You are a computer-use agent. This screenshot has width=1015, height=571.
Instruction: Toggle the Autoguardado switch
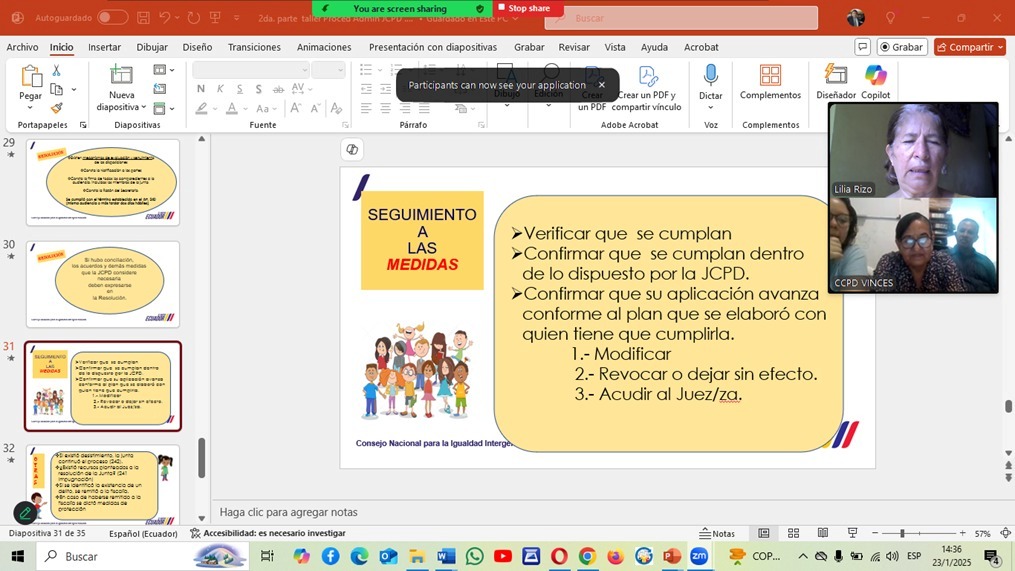[x=113, y=18]
